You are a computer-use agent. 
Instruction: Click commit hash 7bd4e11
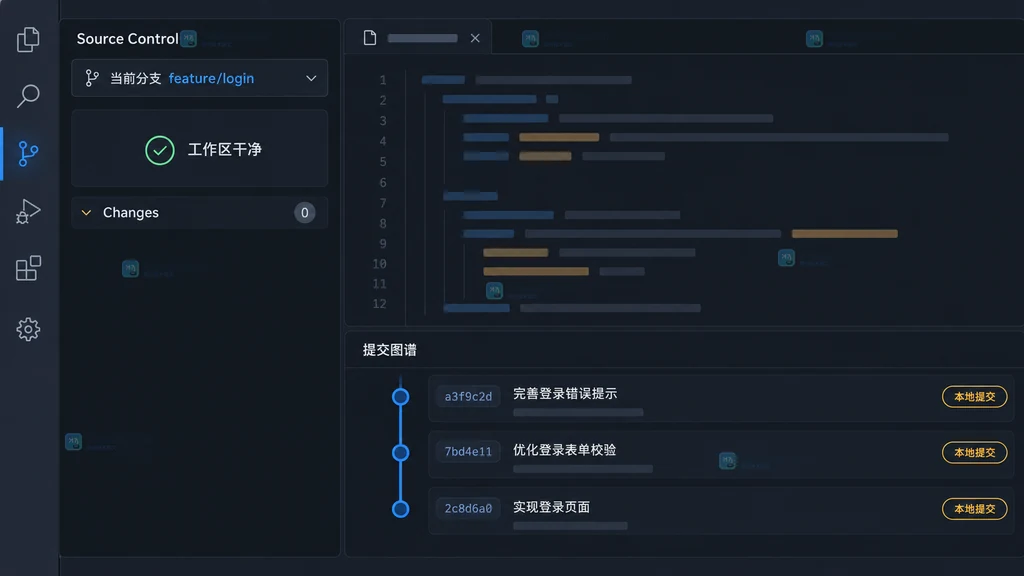[468, 452]
